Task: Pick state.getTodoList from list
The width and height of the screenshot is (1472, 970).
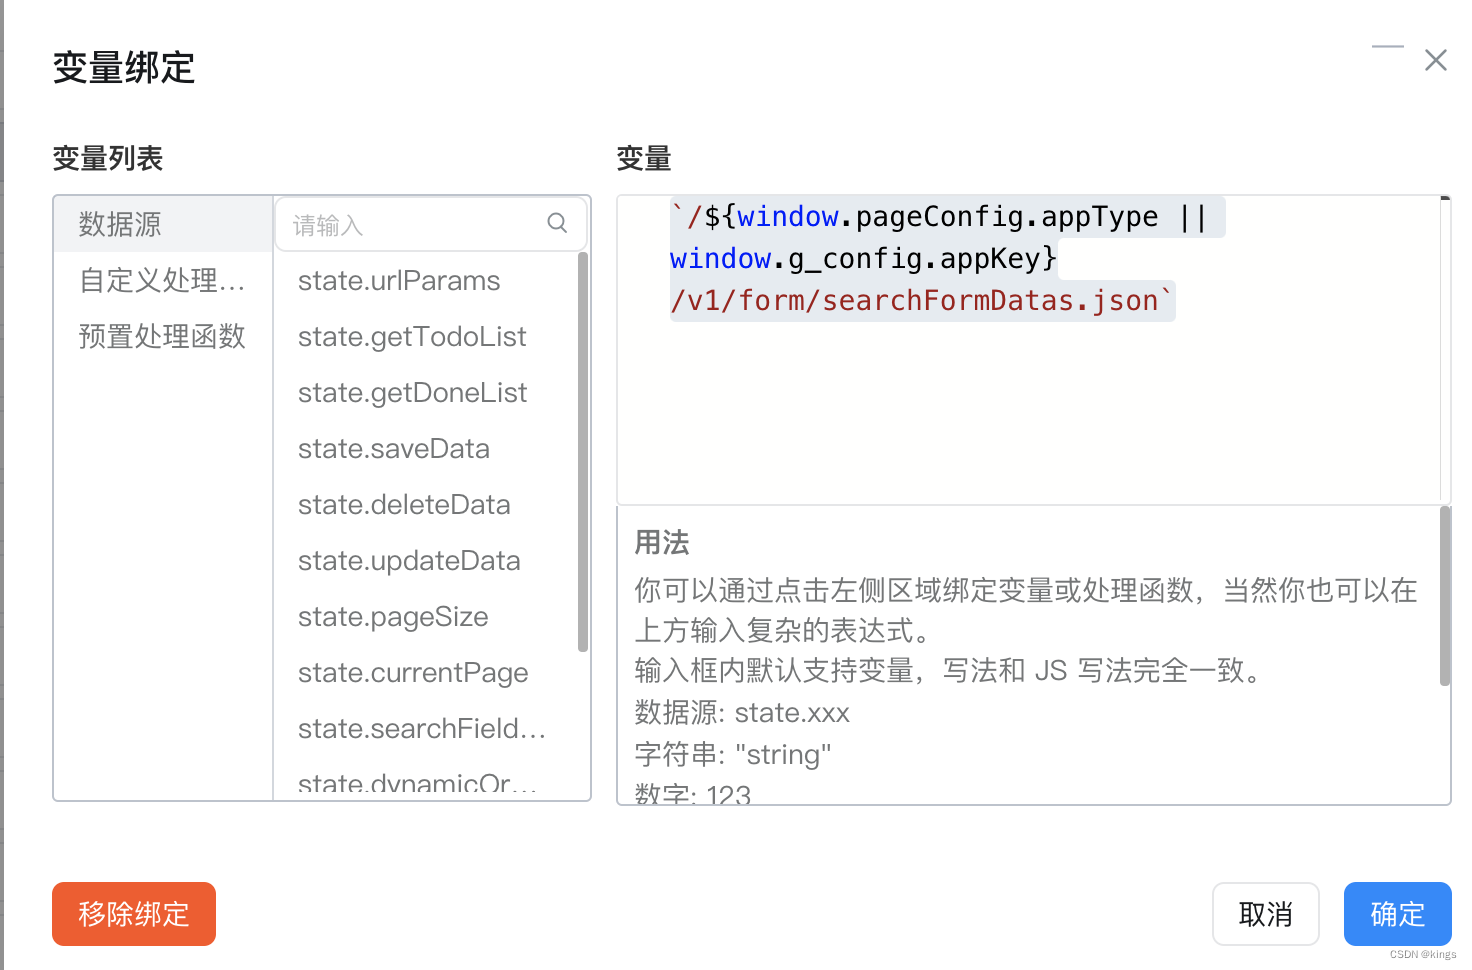Action: point(412,337)
